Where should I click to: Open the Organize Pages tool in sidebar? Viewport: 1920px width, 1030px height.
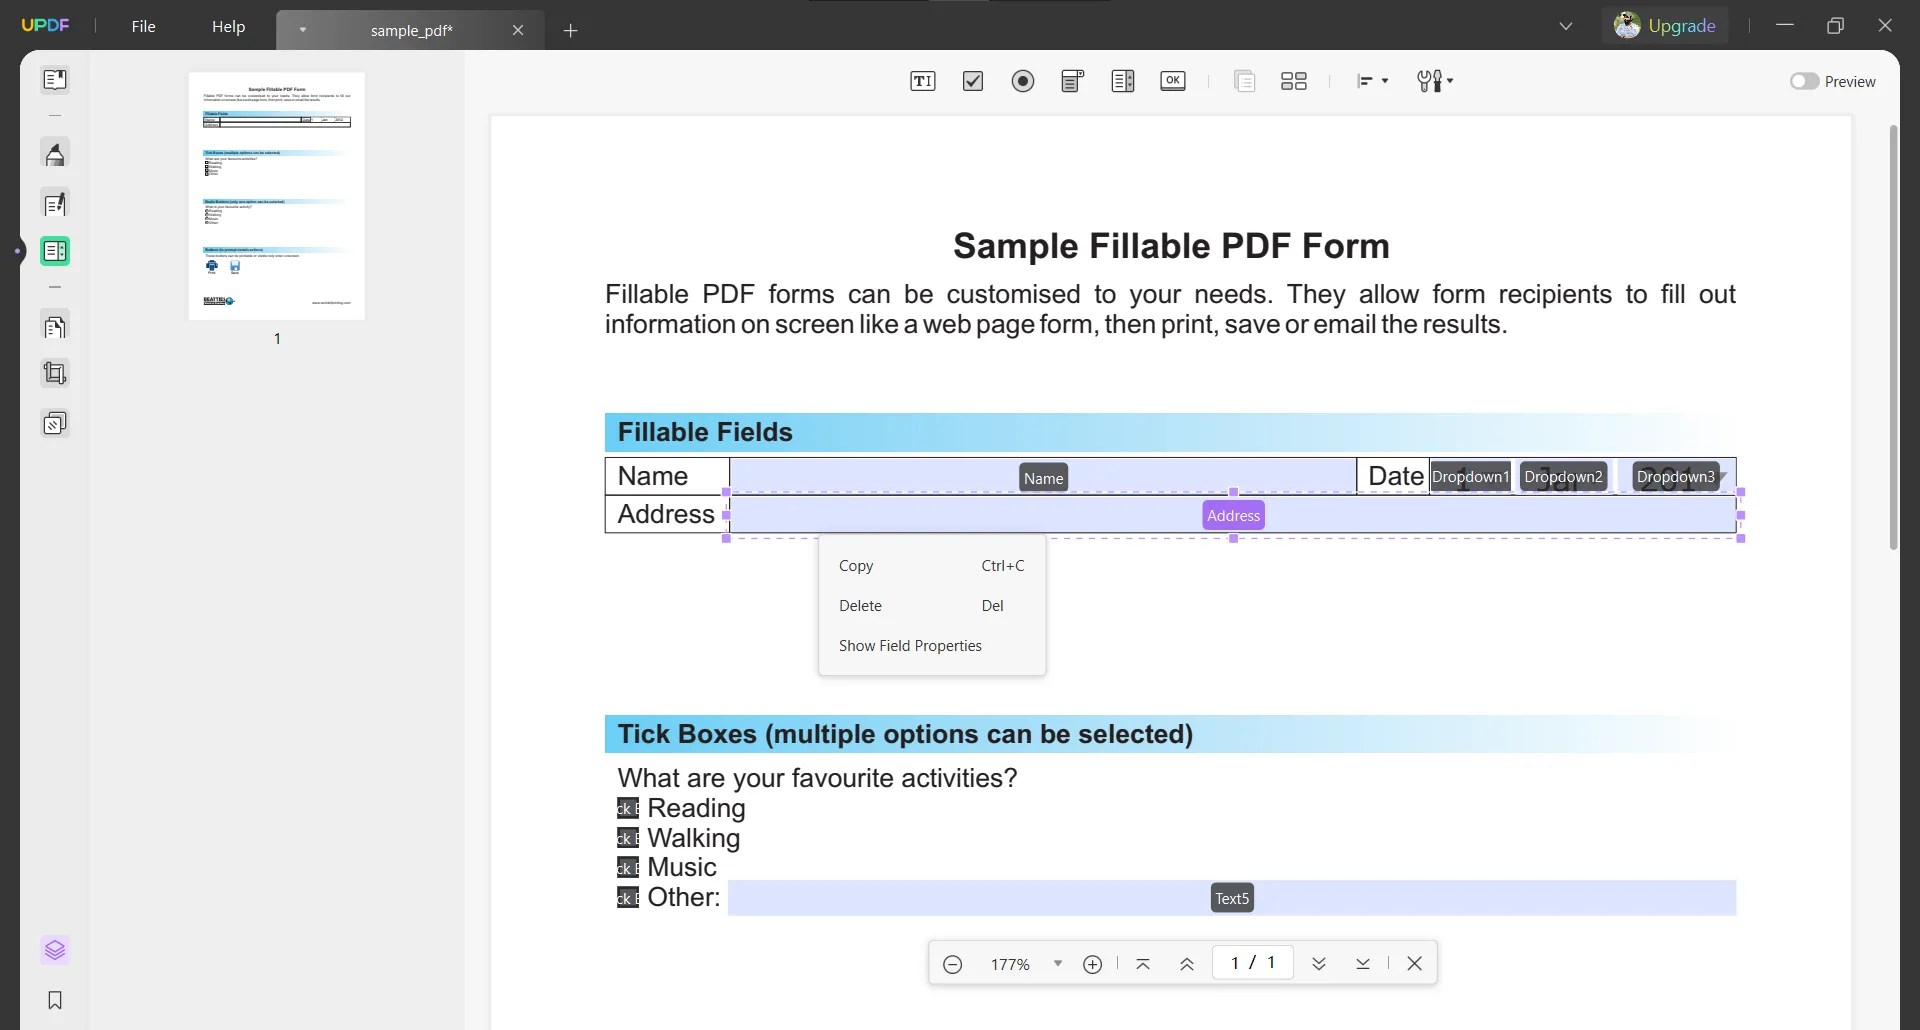[x=55, y=327]
